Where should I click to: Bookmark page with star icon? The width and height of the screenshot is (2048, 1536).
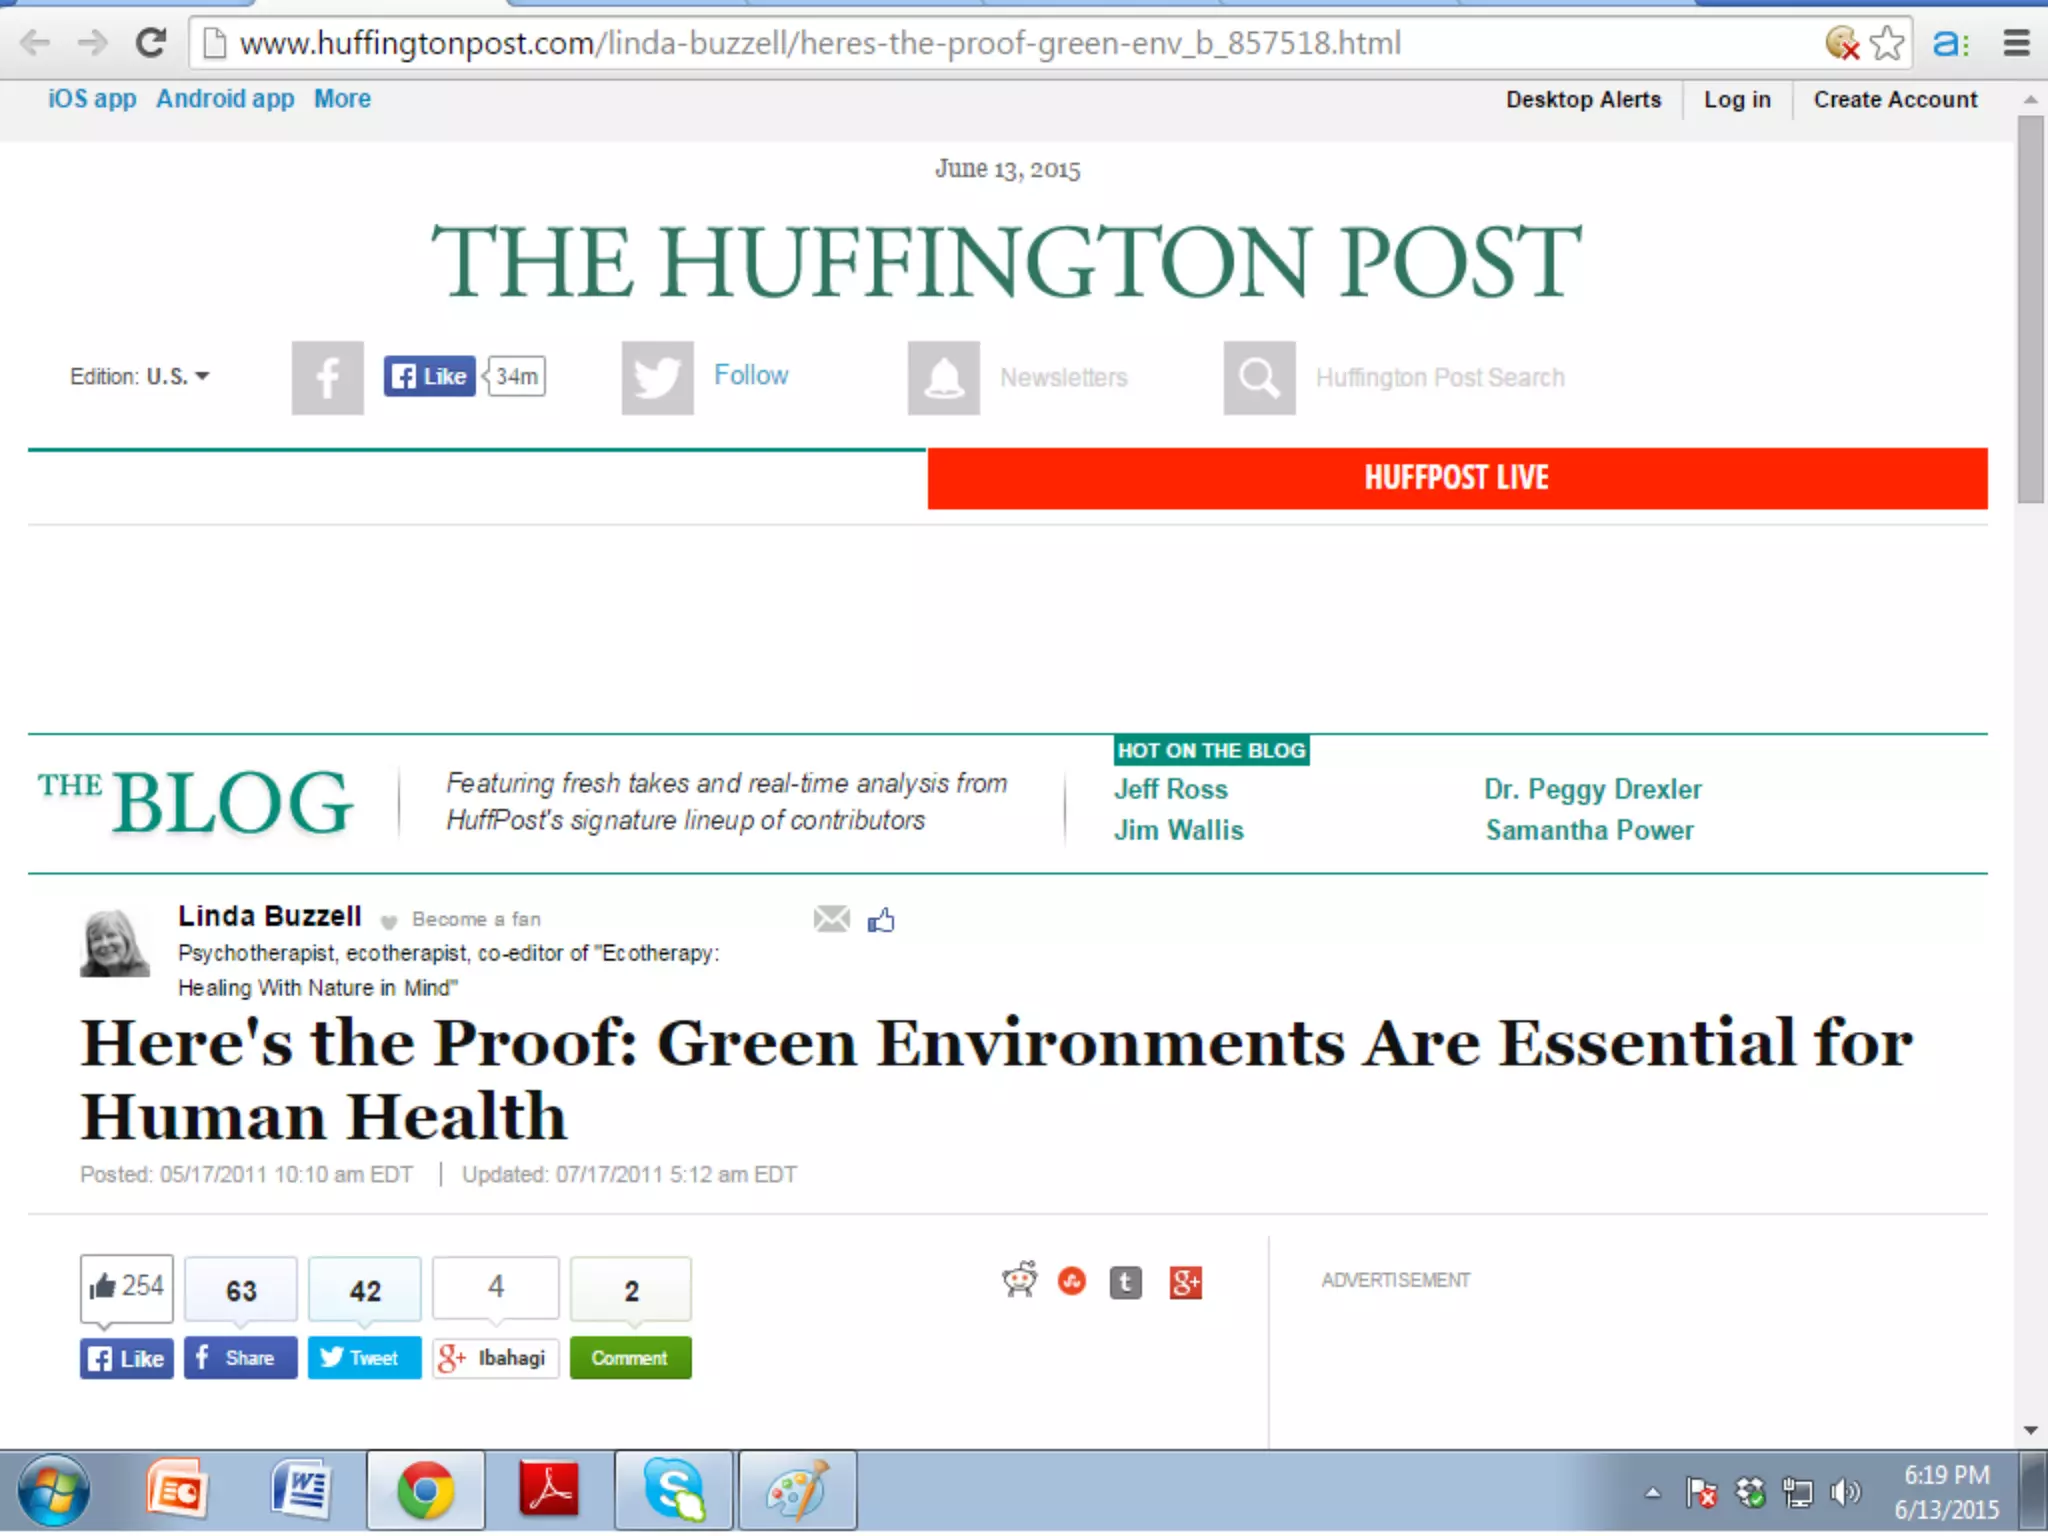(x=1886, y=43)
